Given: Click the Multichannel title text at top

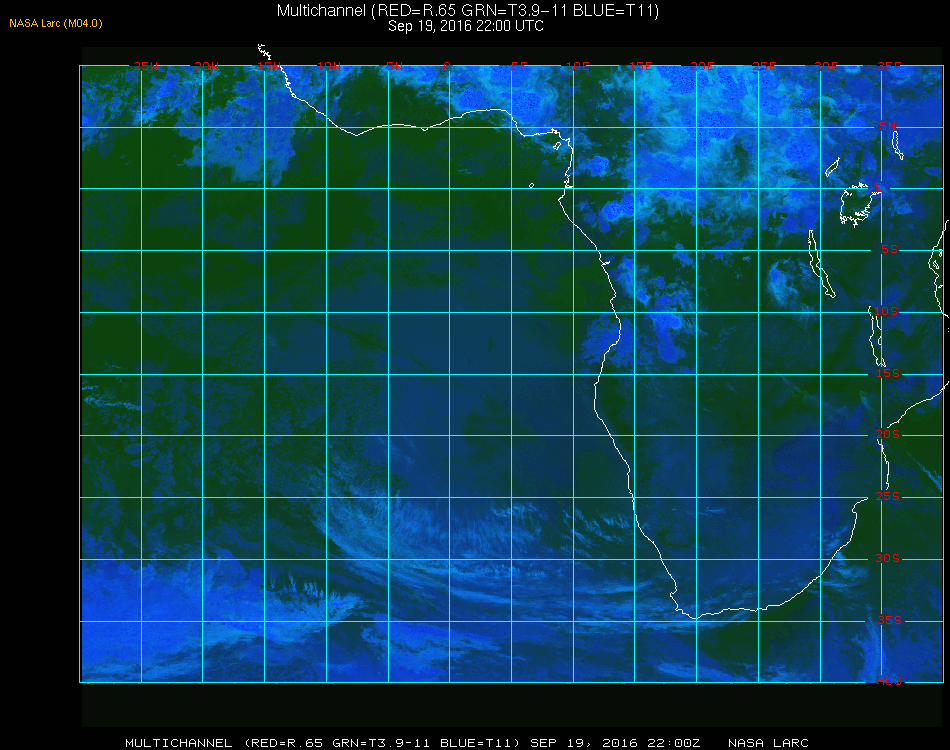Looking at the screenshot, I should (x=468, y=10).
